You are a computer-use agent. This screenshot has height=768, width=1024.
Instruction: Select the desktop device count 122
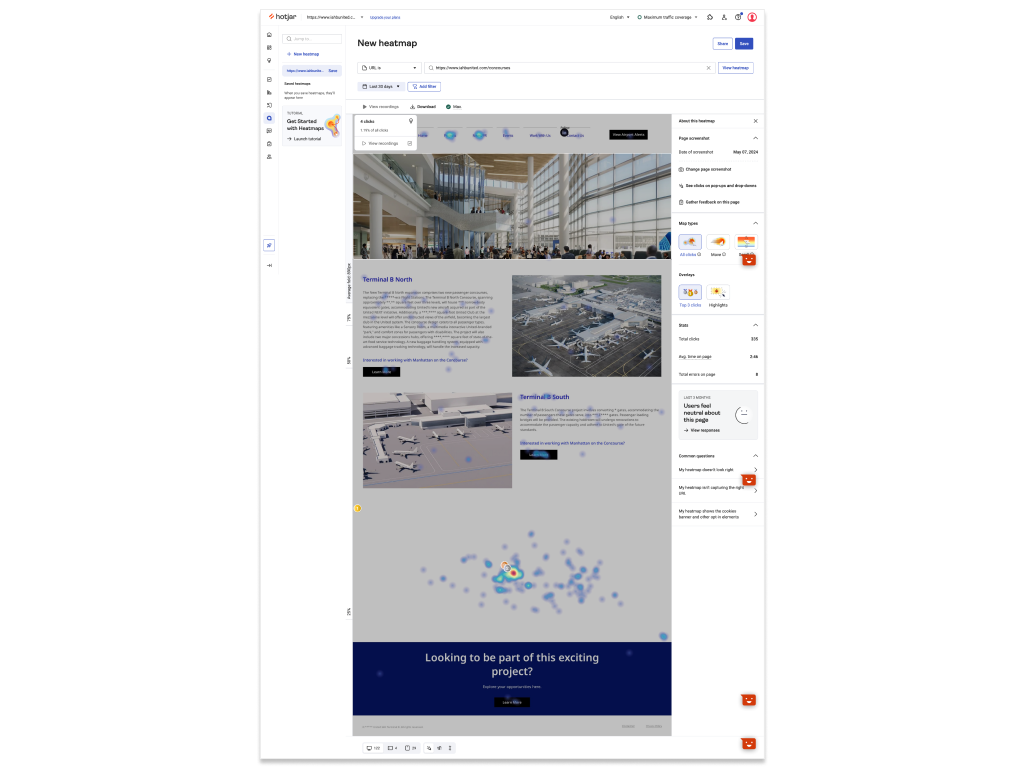click(x=374, y=748)
